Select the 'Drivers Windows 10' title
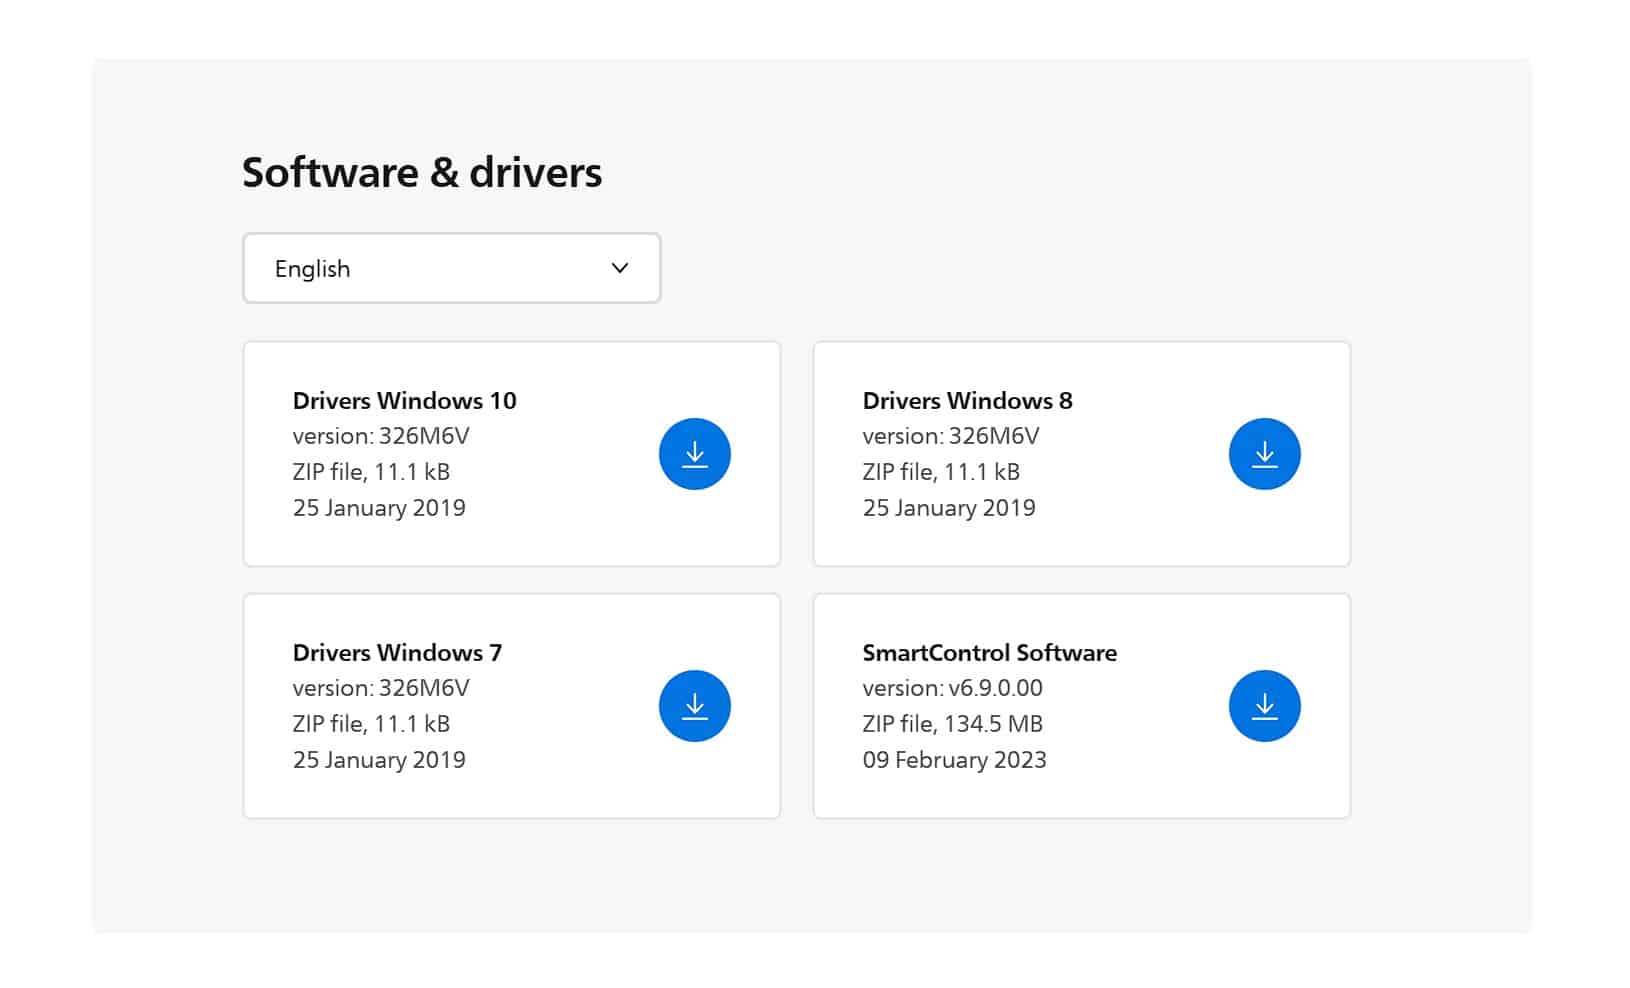The image size is (1630, 988). click(x=404, y=401)
